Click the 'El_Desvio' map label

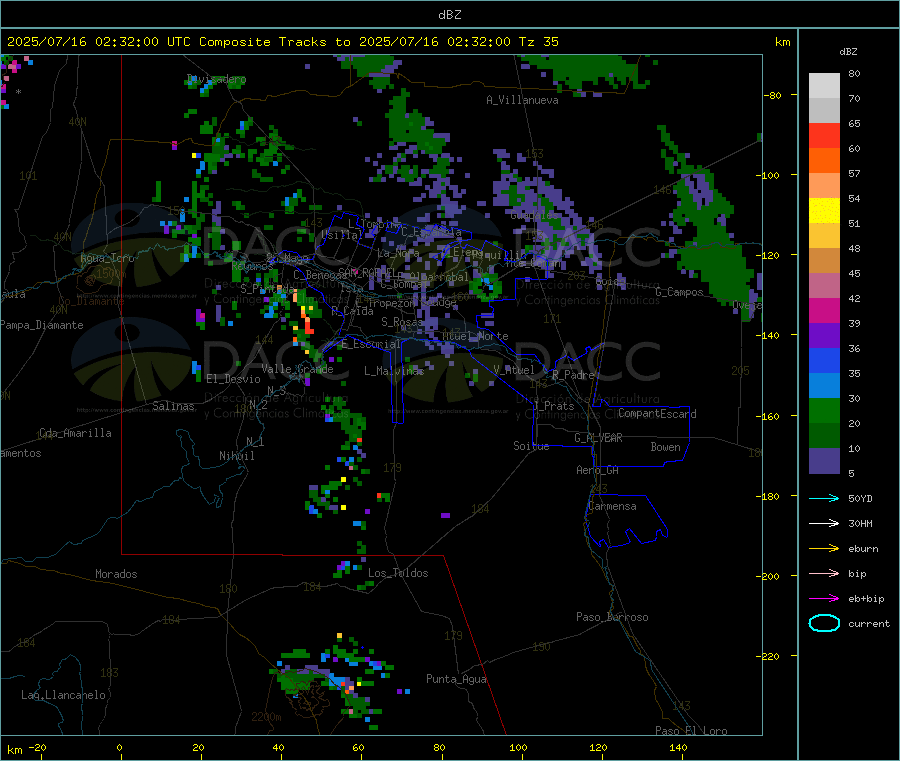(x=234, y=379)
